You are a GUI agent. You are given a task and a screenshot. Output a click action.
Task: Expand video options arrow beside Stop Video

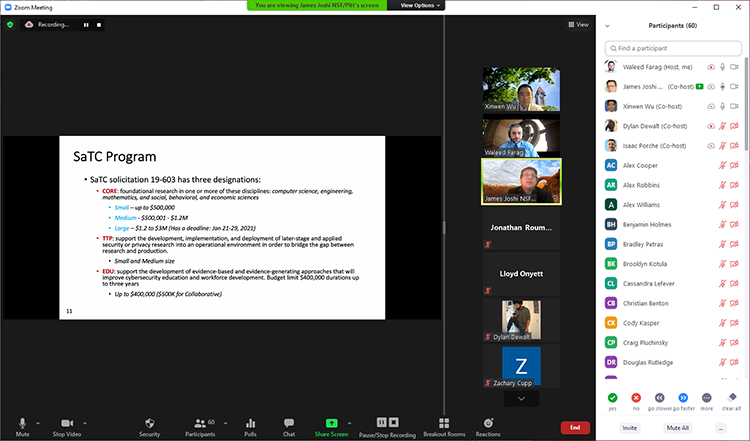click(85, 423)
